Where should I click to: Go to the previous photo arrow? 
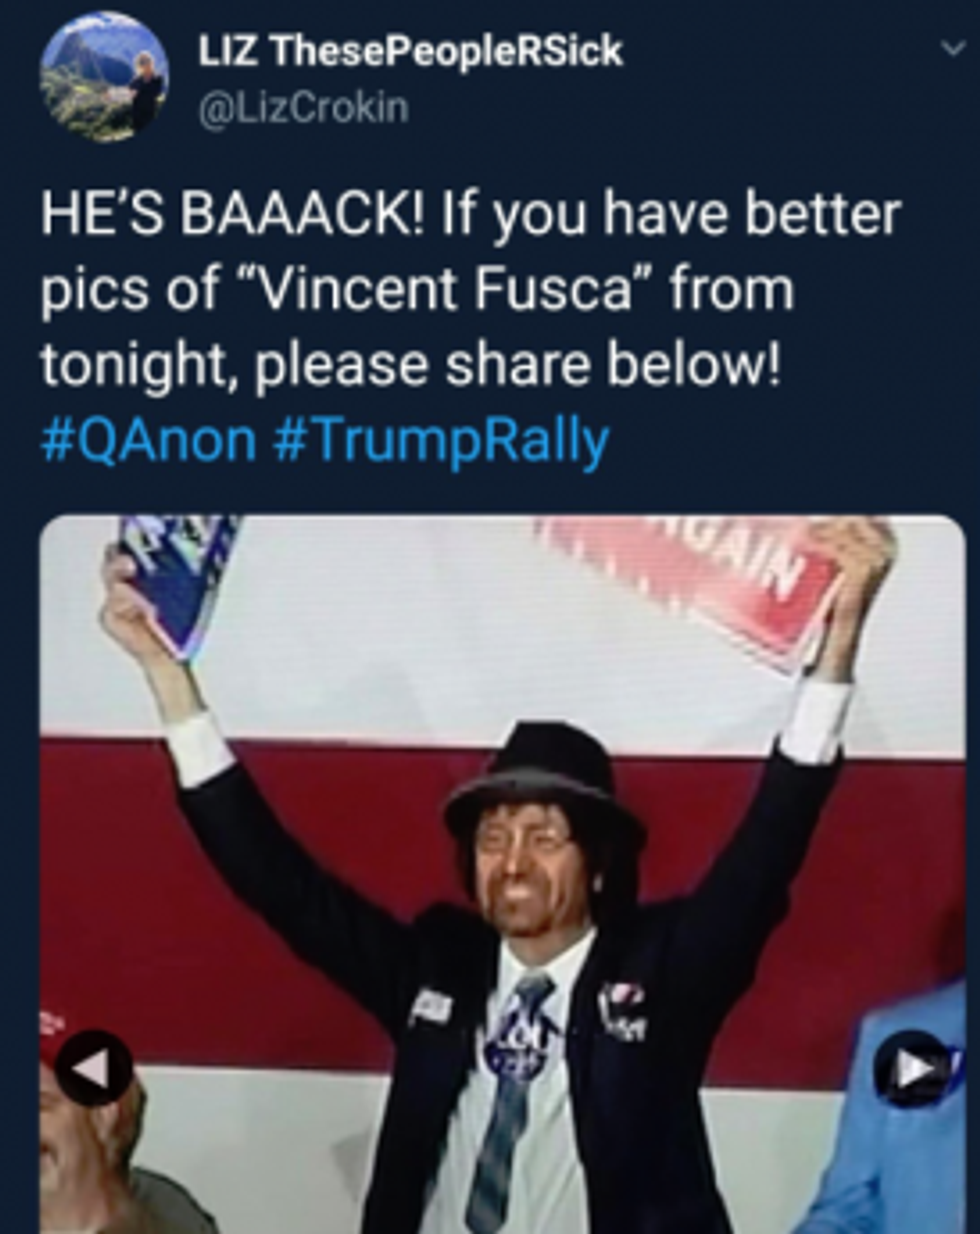[x=93, y=1067]
